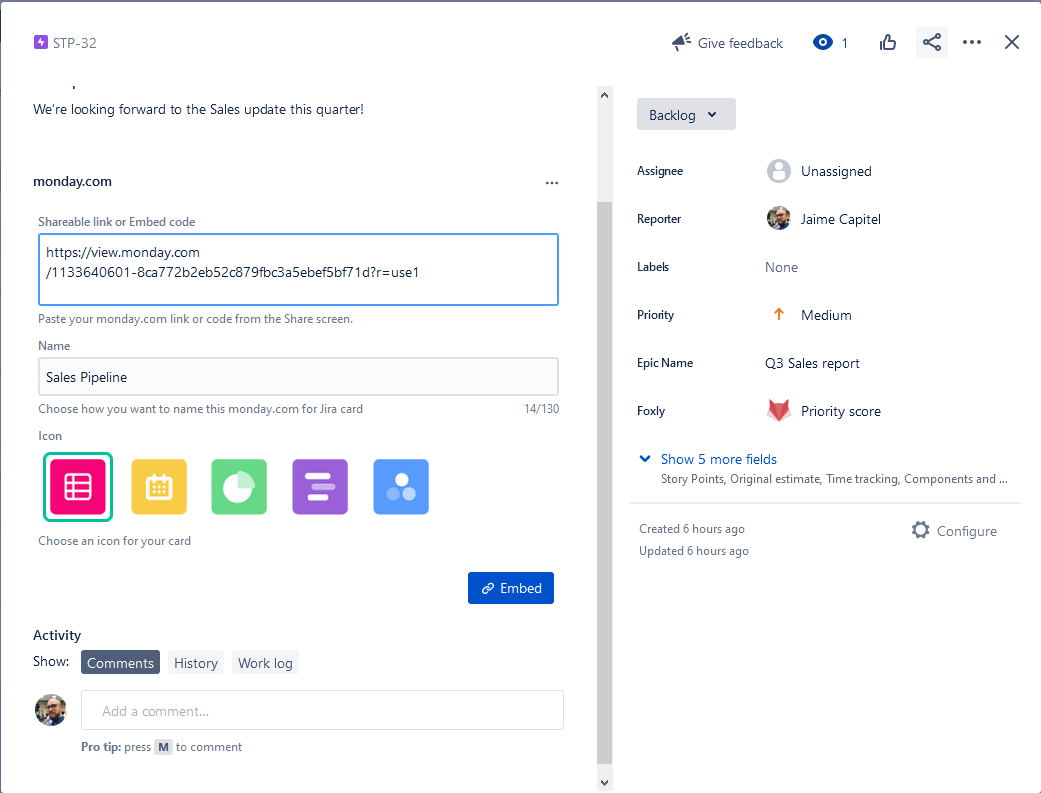Click the Configure gear icon
The image size is (1041, 793).
click(x=920, y=530)
